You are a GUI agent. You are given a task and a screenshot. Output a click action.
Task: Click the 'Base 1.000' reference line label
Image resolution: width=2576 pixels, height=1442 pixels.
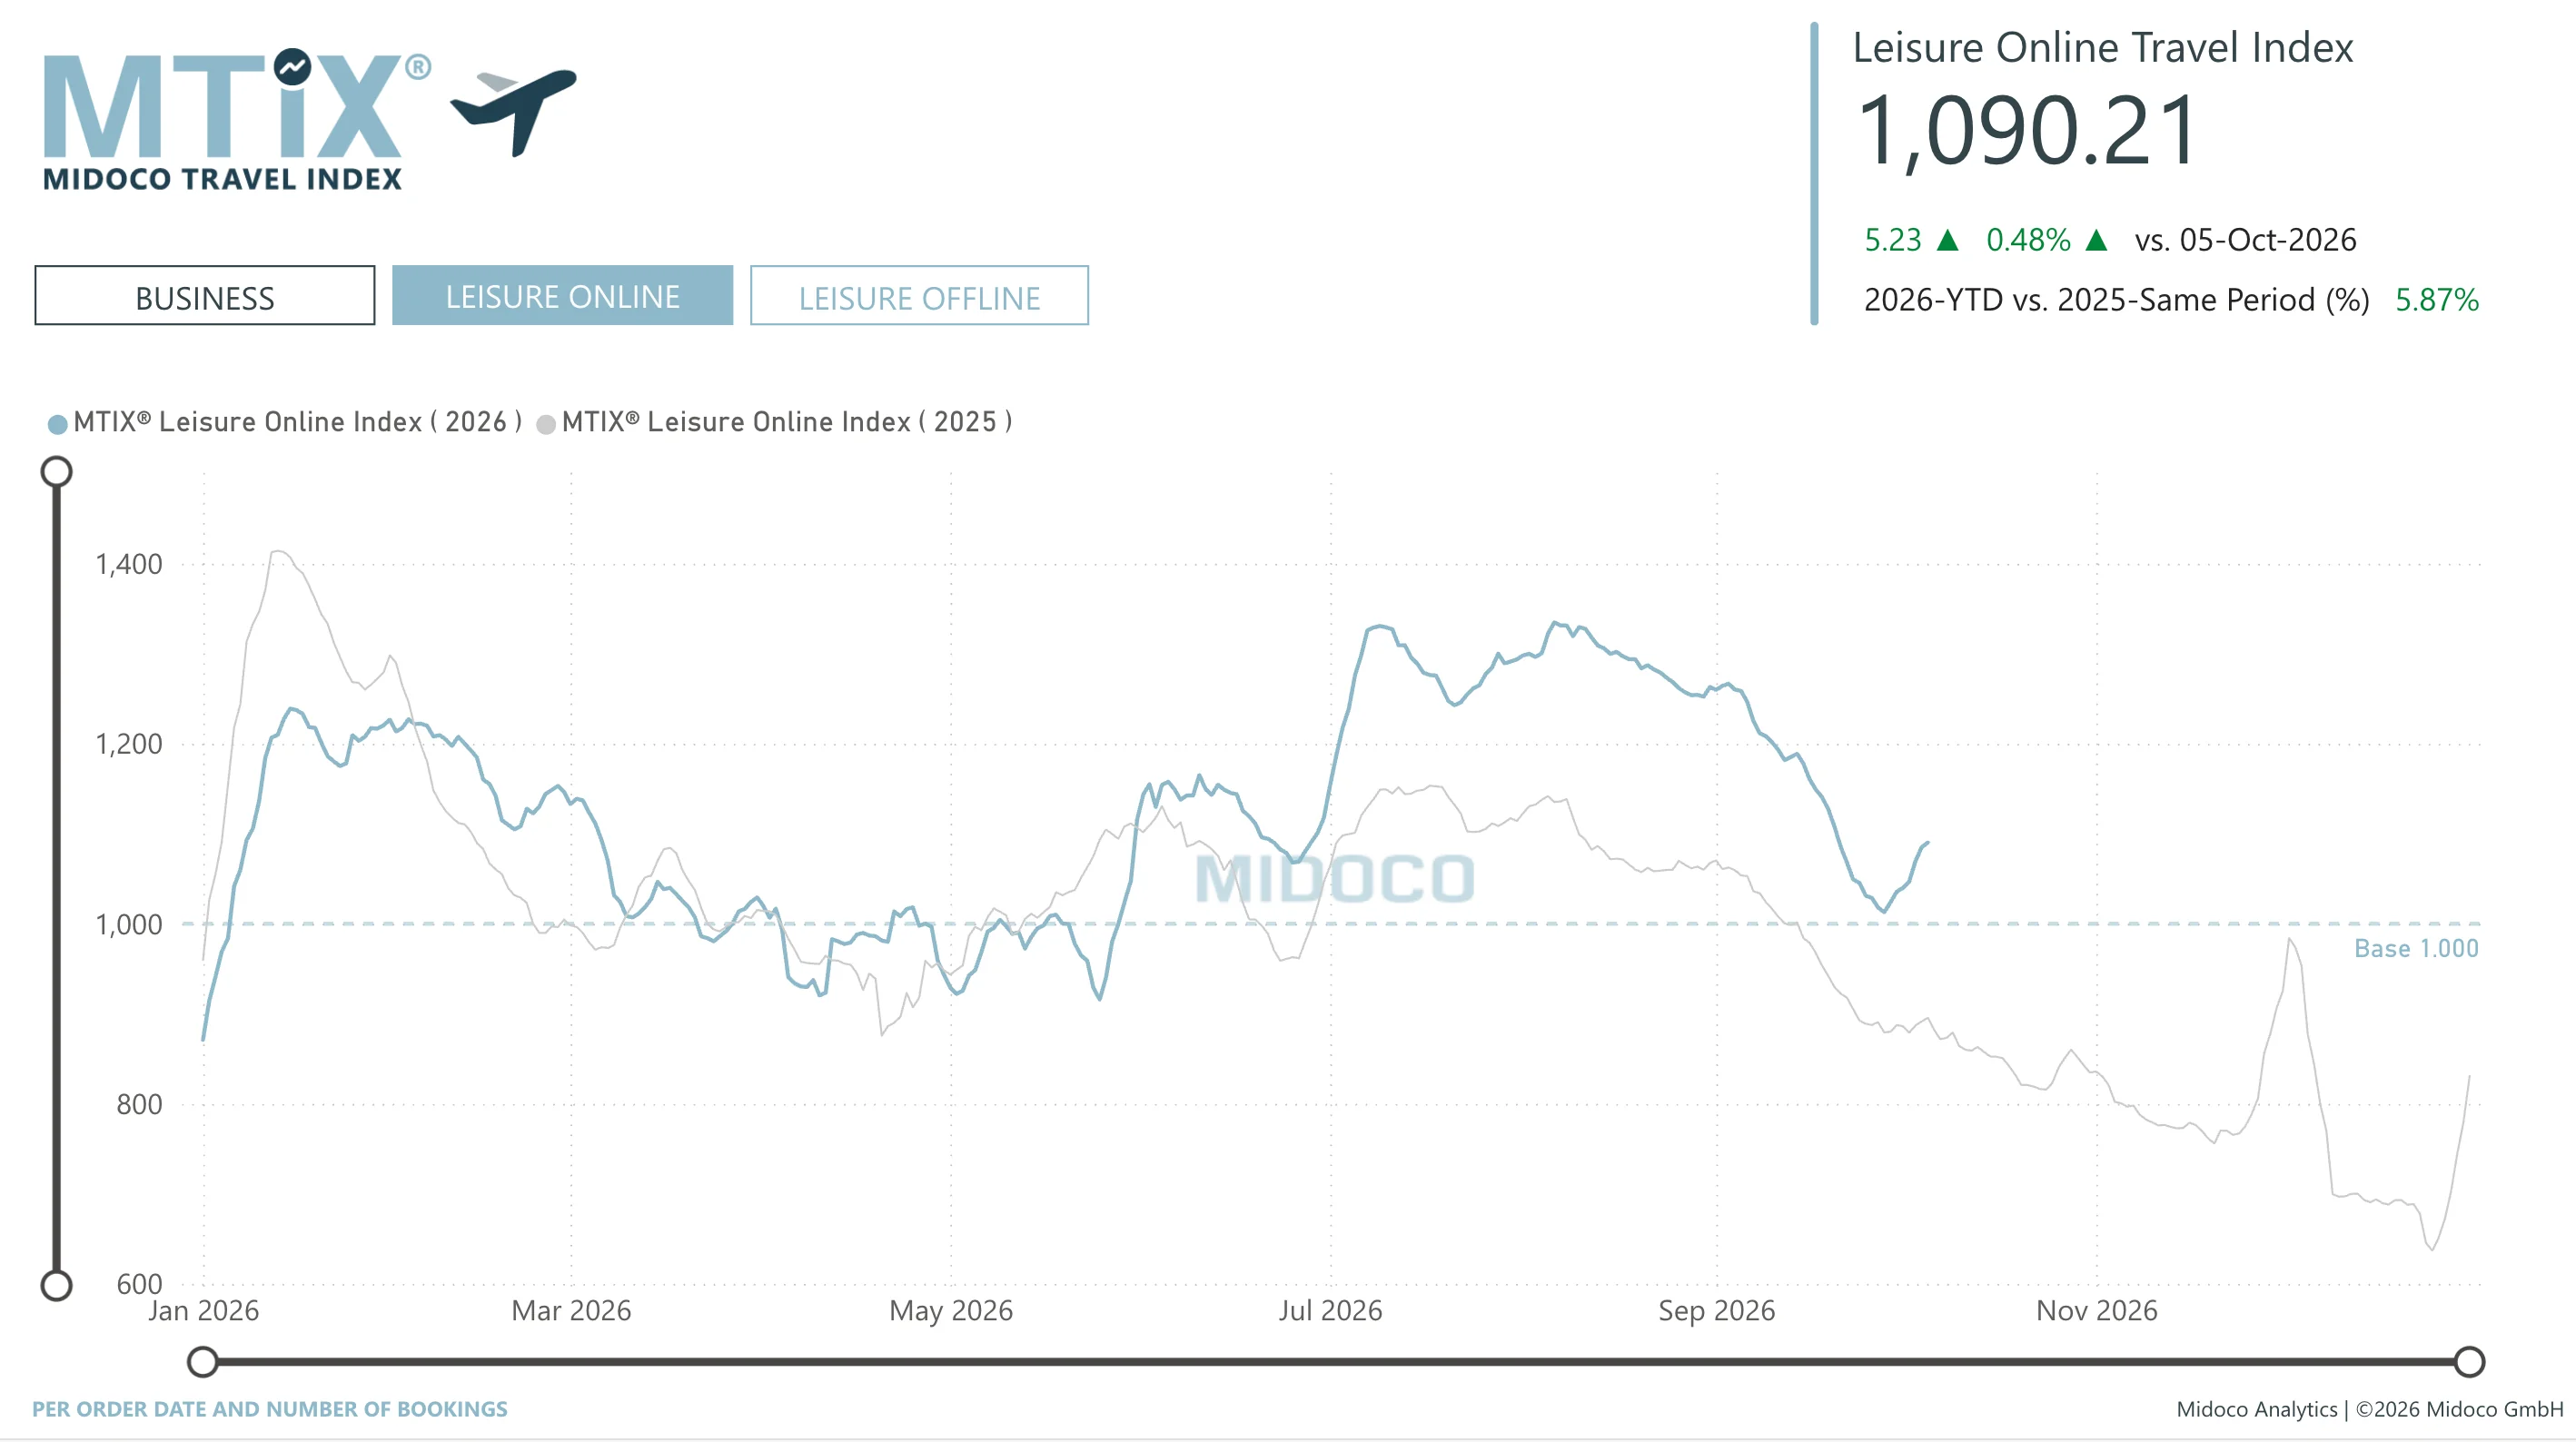2416,948
